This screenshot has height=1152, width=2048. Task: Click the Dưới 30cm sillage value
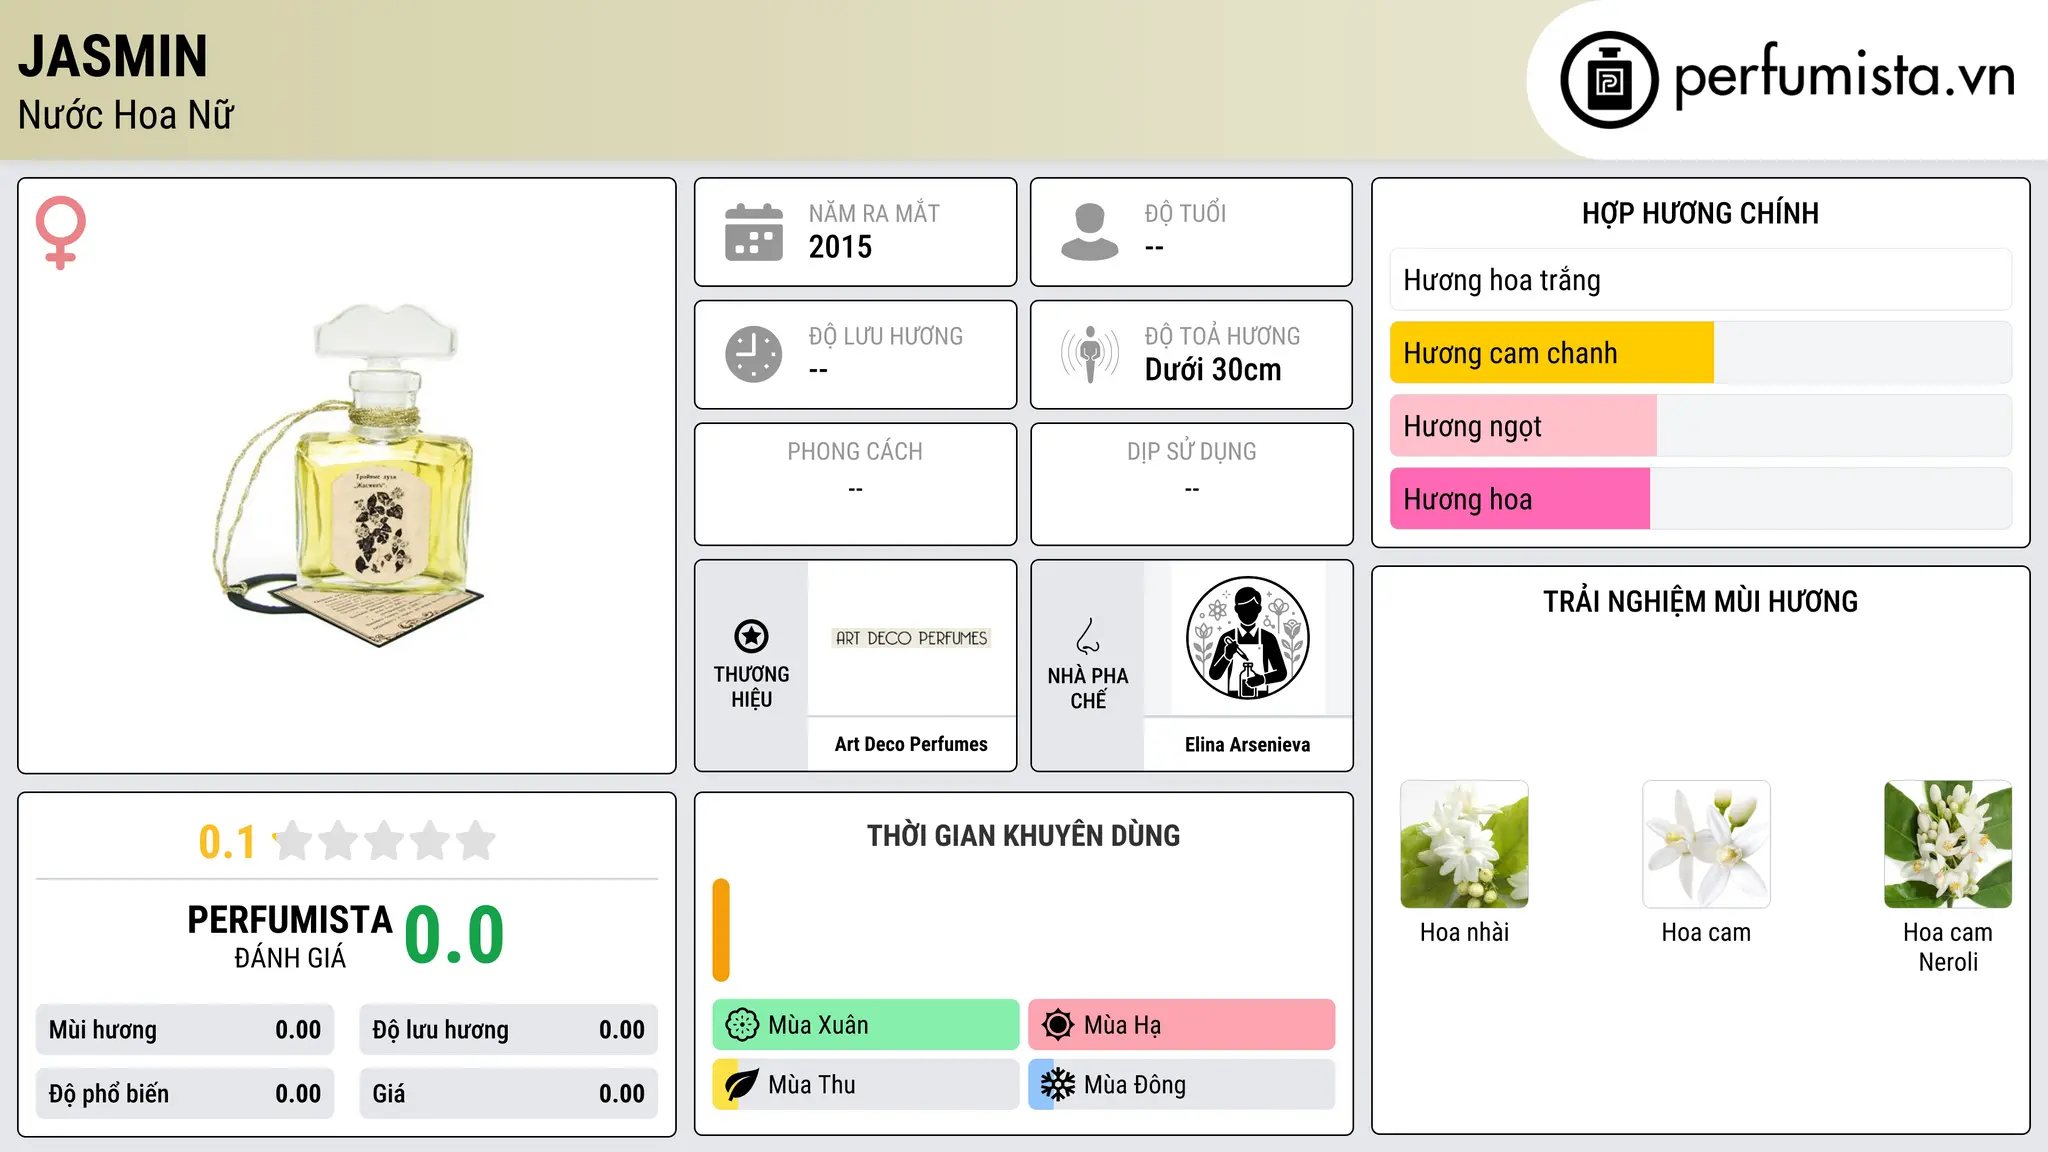[x=1213, y=370]
